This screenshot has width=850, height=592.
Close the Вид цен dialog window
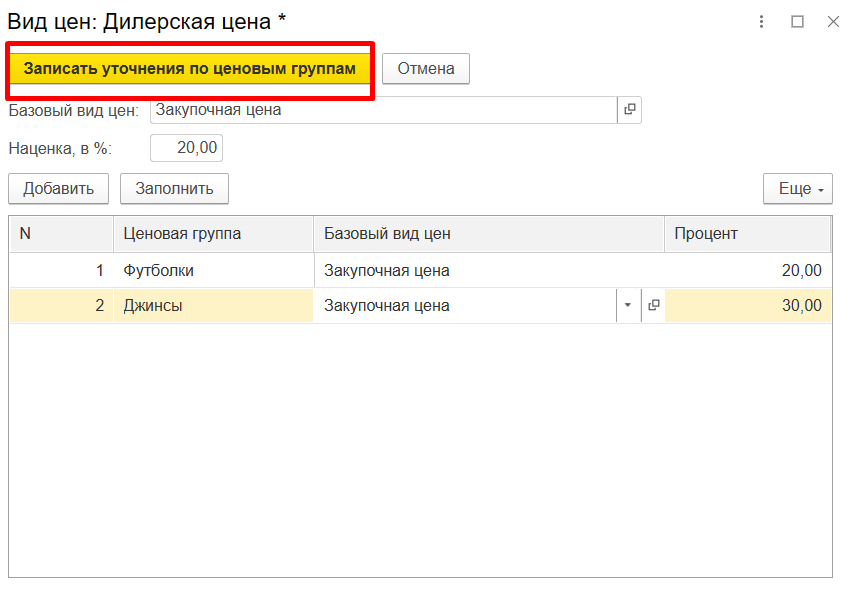[832, 21]
